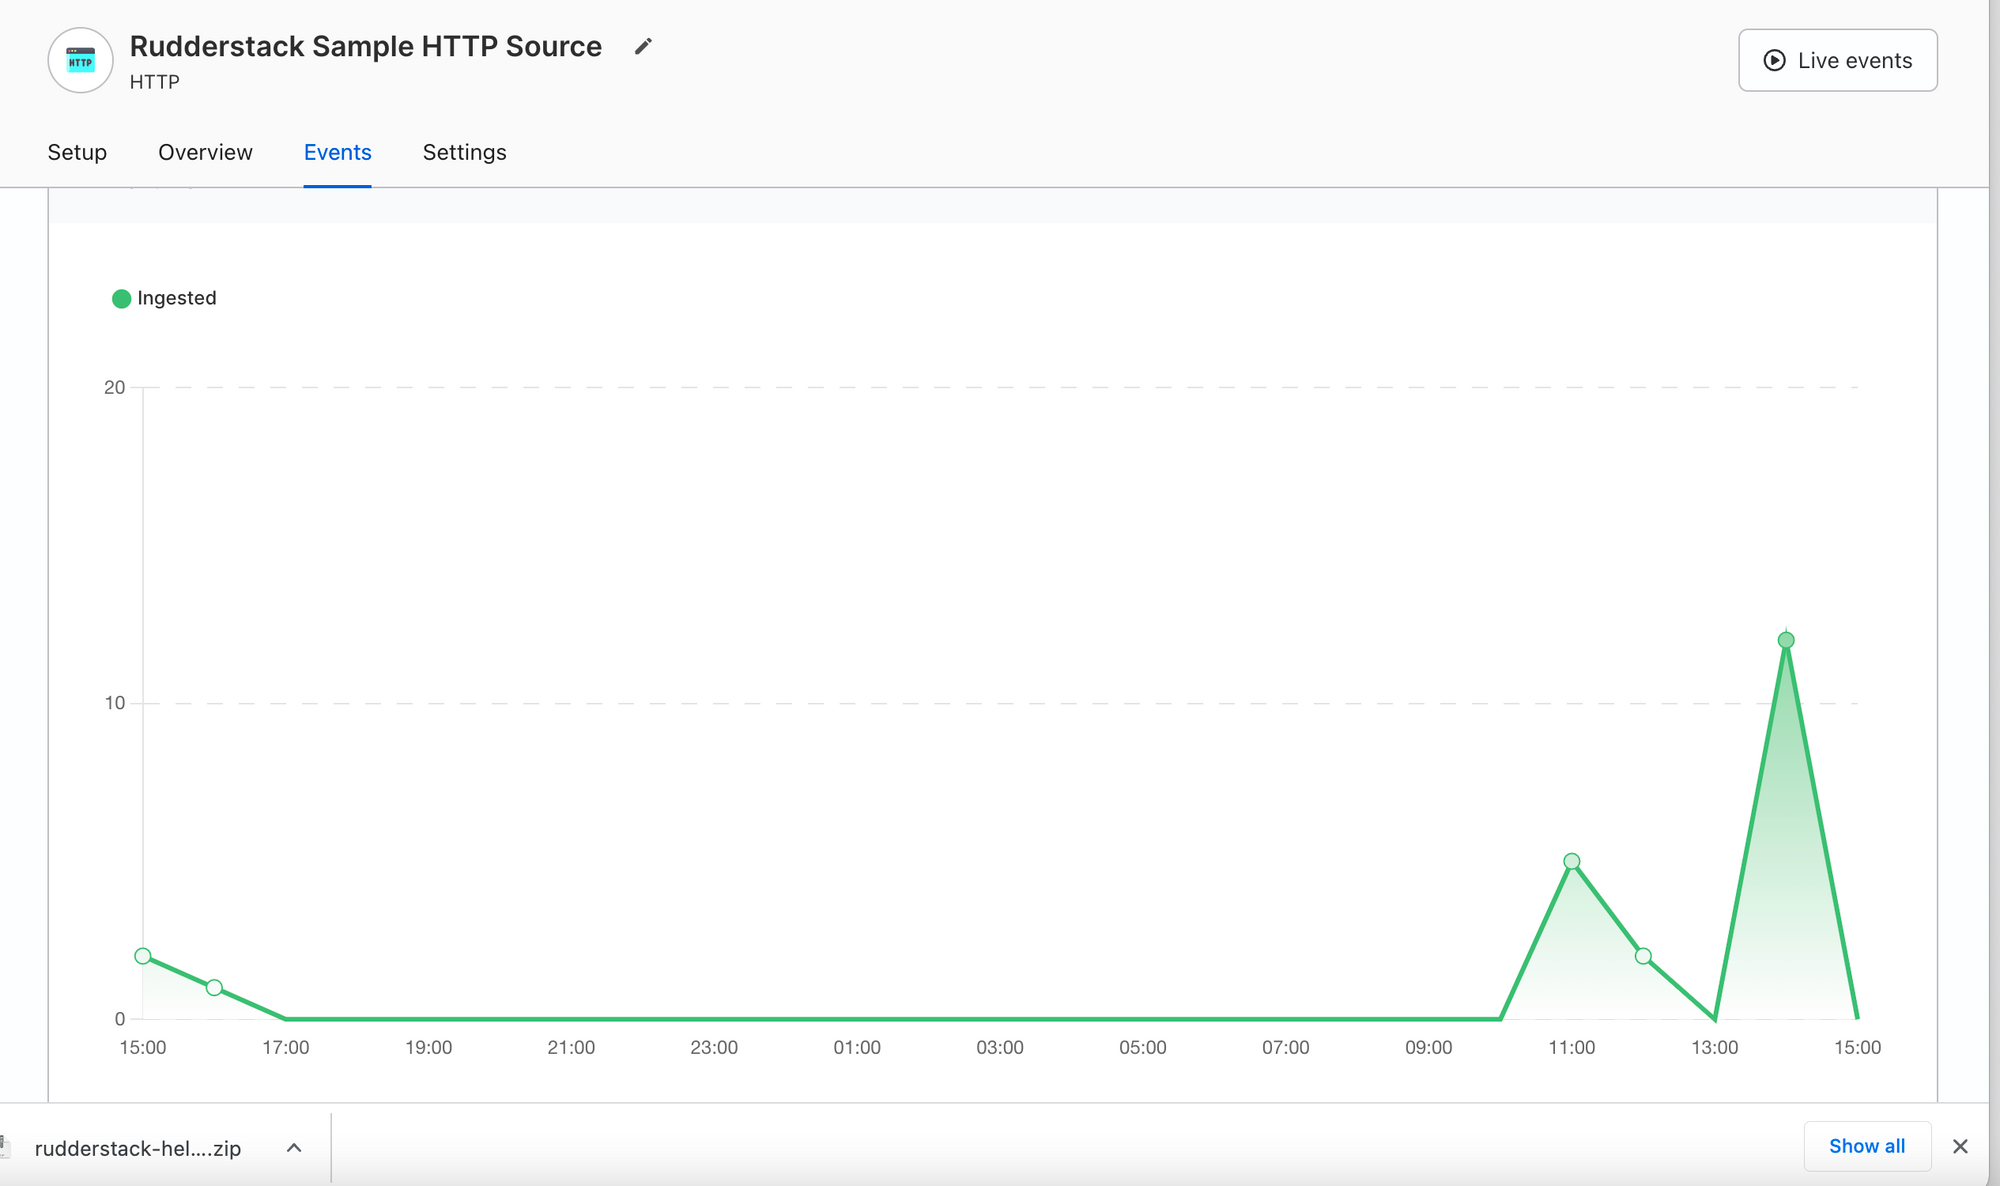2000x1186 pixels.
Task: Click the first data point at 15:00
Action: tap(143, 956)
